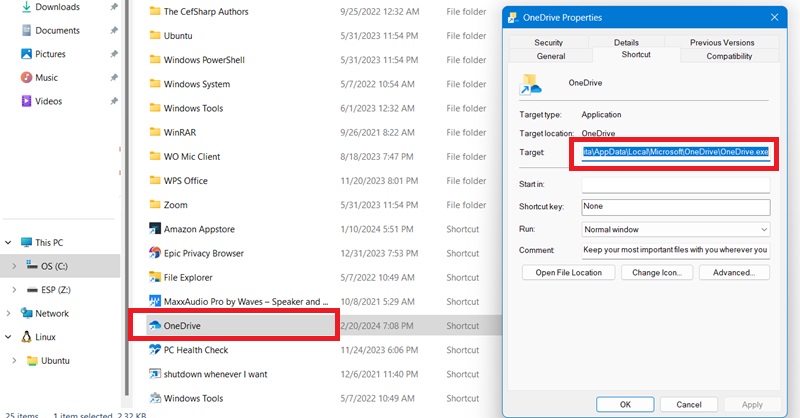Click the WinRAR folder icon
Viewport: 800px width, 418px height.
tap(155, 132)
